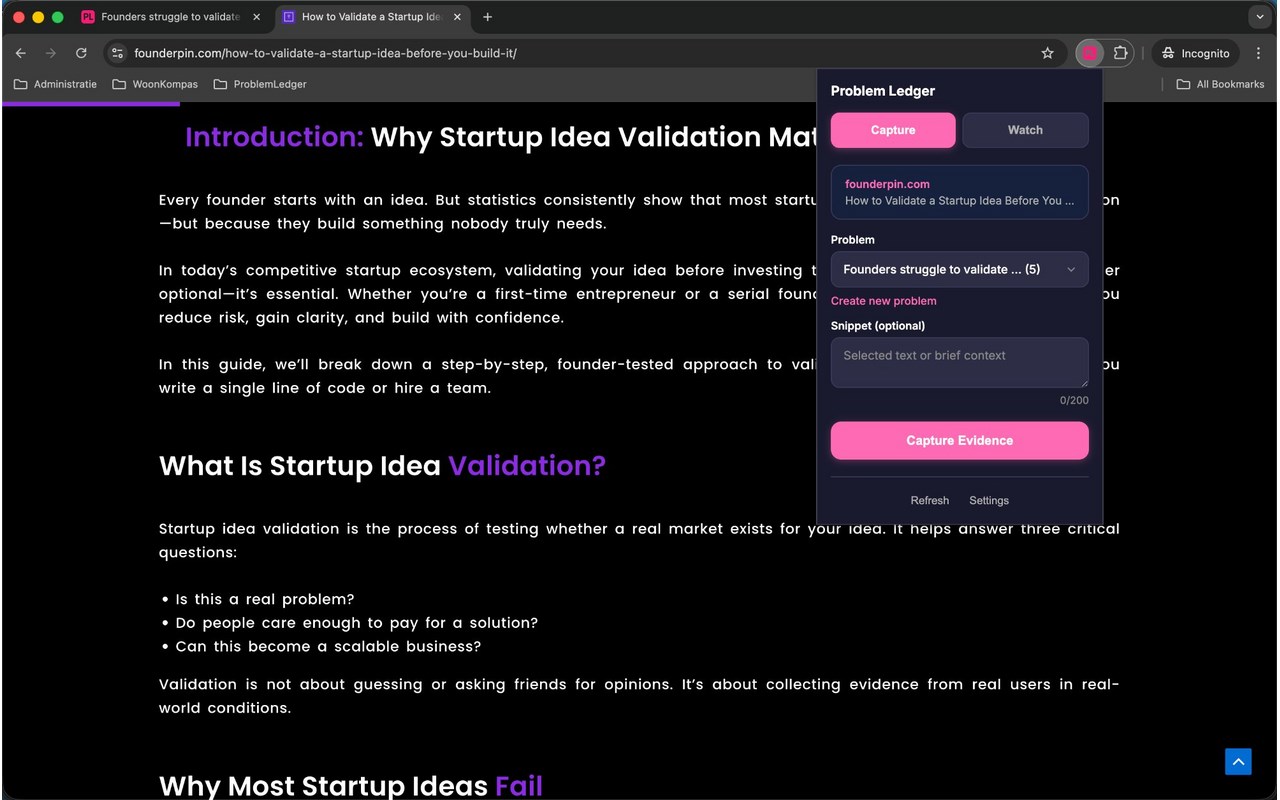Click Settings link in popup footer

tap(989, 500)
